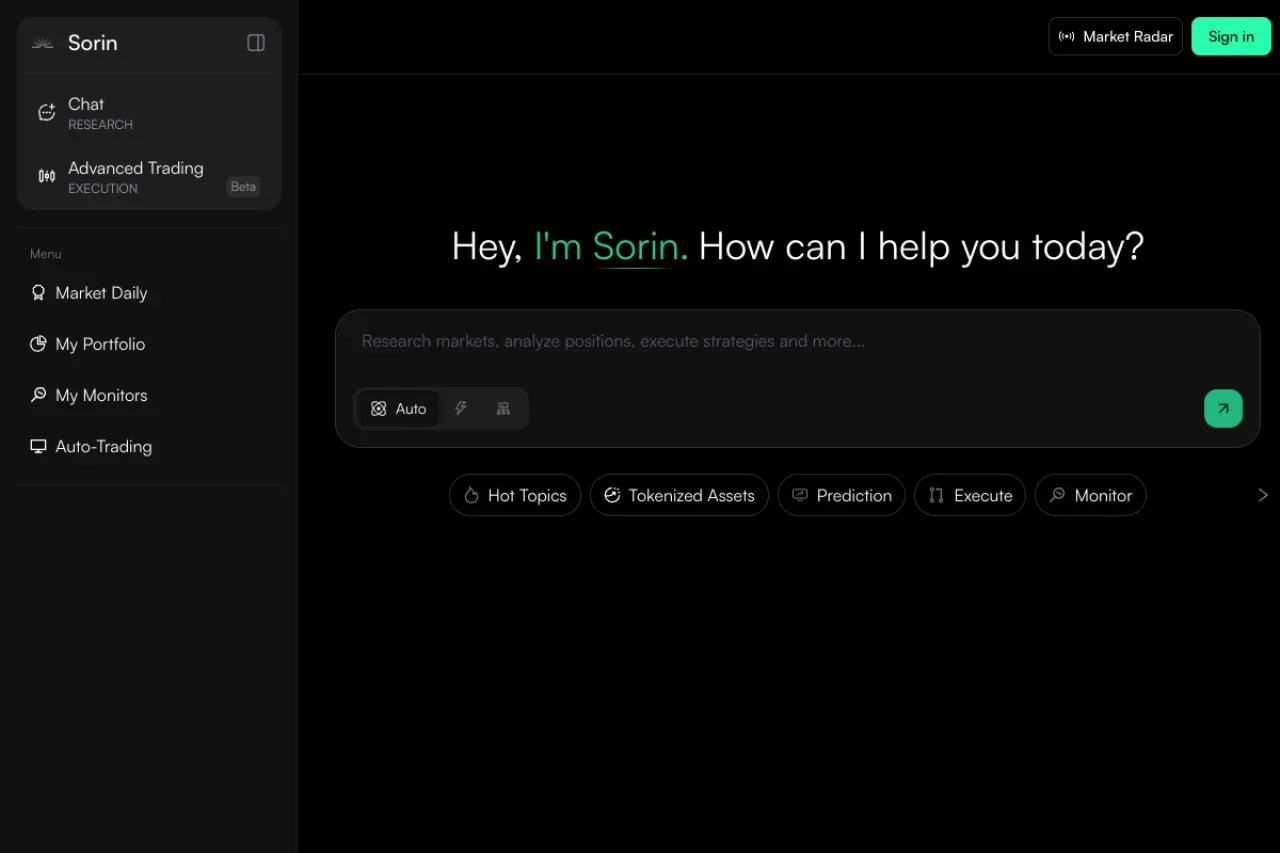Image resolution: width=1280 pixels, height=853 pixels.
Task: Choose the Execute suggestion chip
Action: [x=970, y=495]
